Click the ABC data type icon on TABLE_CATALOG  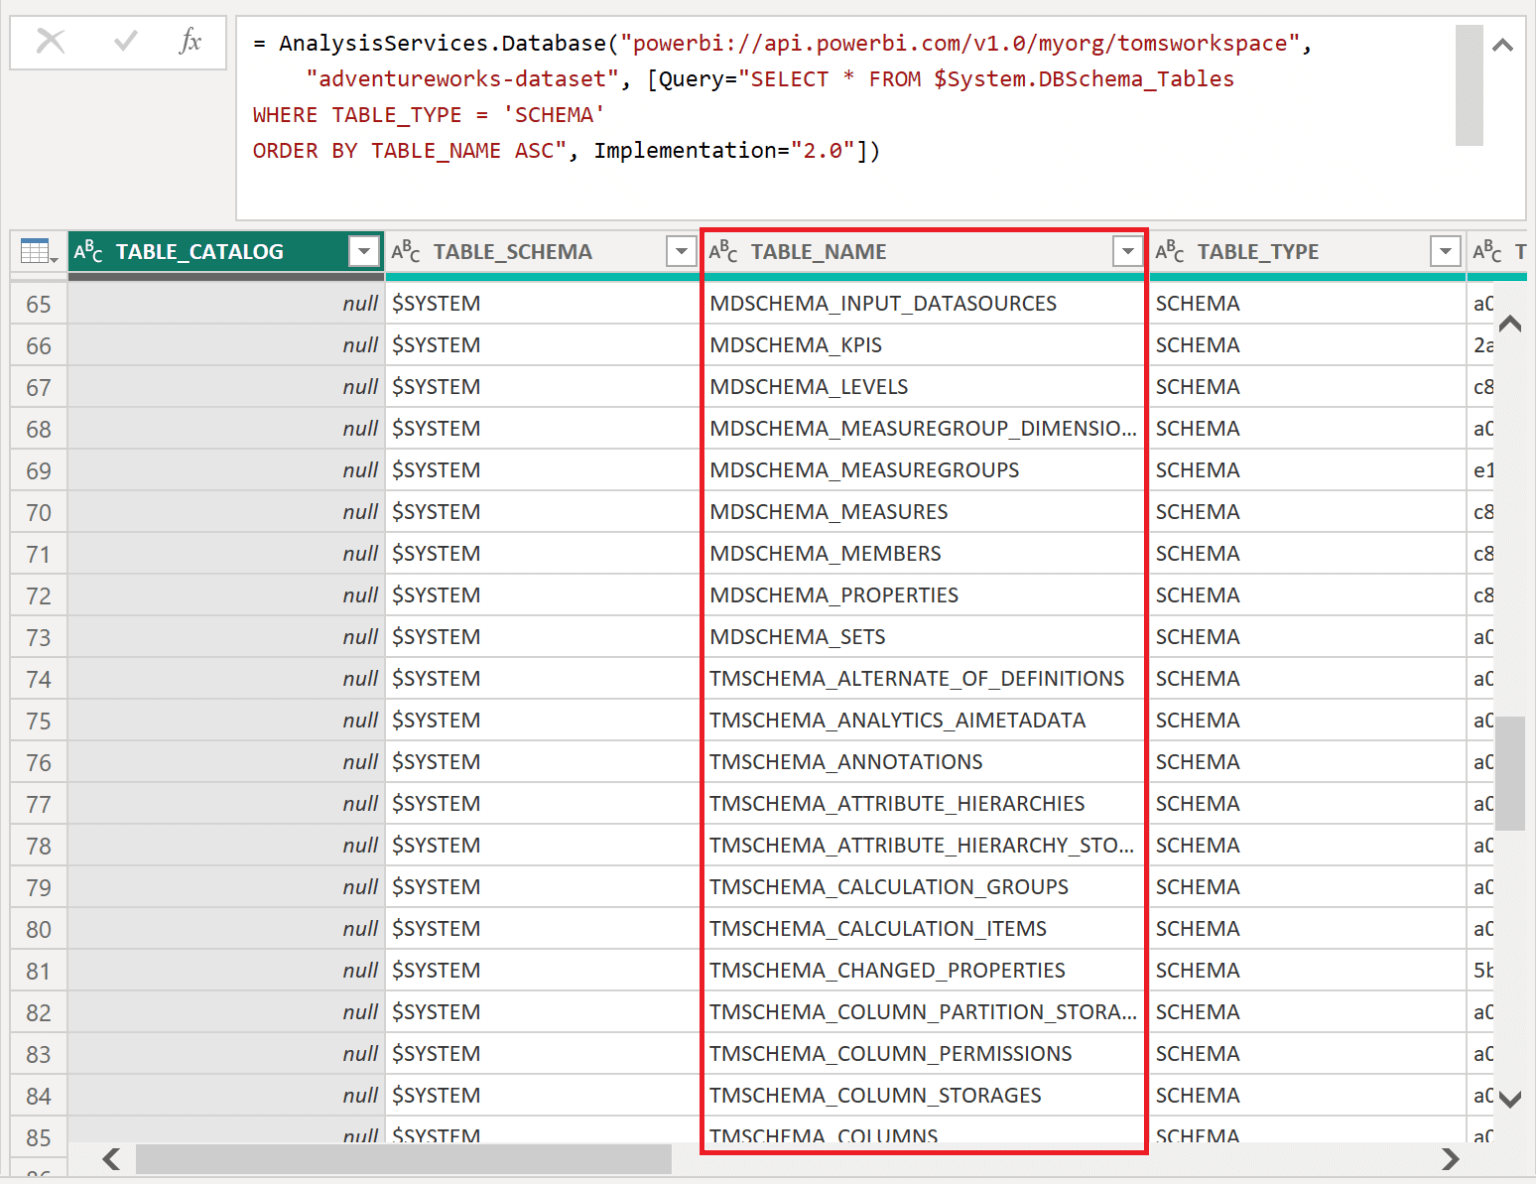[x=87, y=251]
